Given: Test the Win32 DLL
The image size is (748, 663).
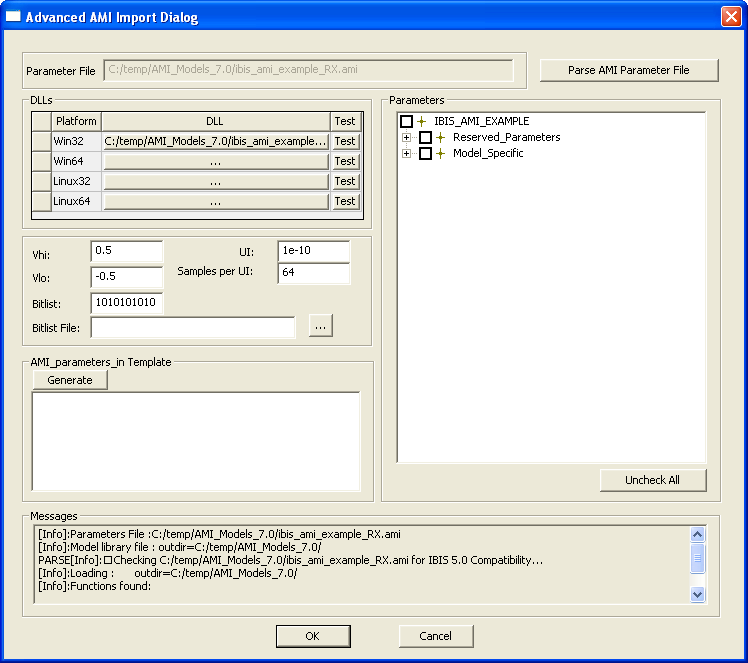Looking at the screenshot, I should pyautogui.click(x=345, y=141).
